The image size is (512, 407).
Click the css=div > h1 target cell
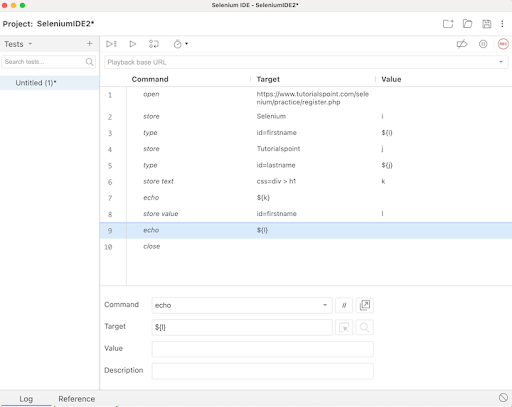[276, 181]
